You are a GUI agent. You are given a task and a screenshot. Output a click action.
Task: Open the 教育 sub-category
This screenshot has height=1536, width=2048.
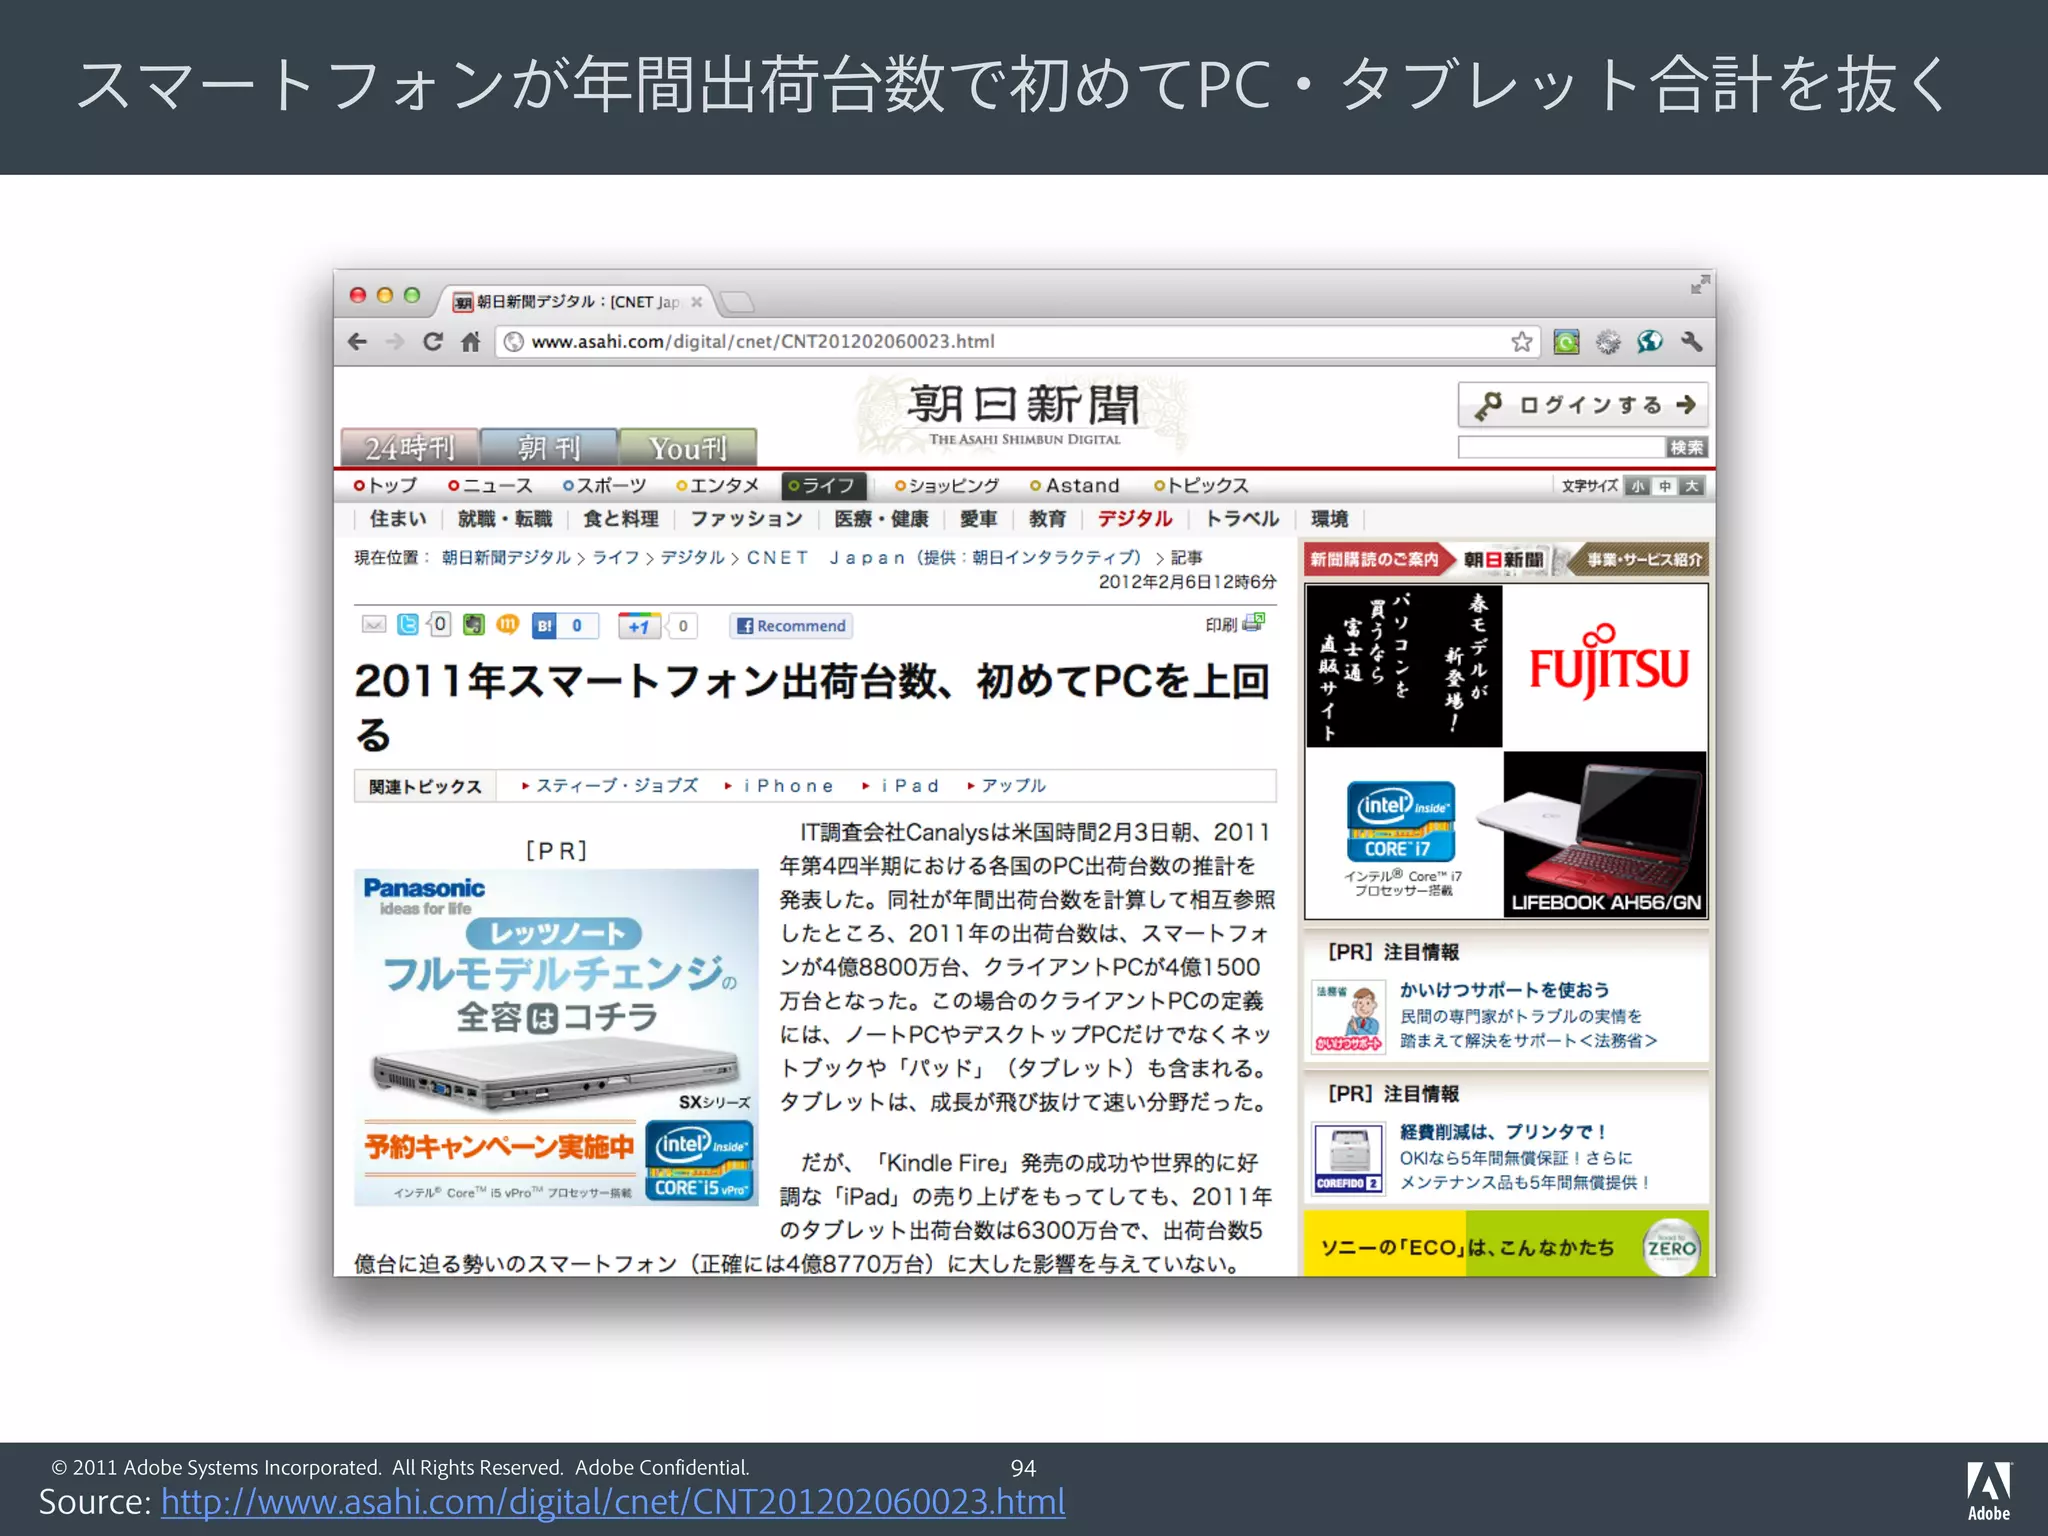(x=1047, y=519)
